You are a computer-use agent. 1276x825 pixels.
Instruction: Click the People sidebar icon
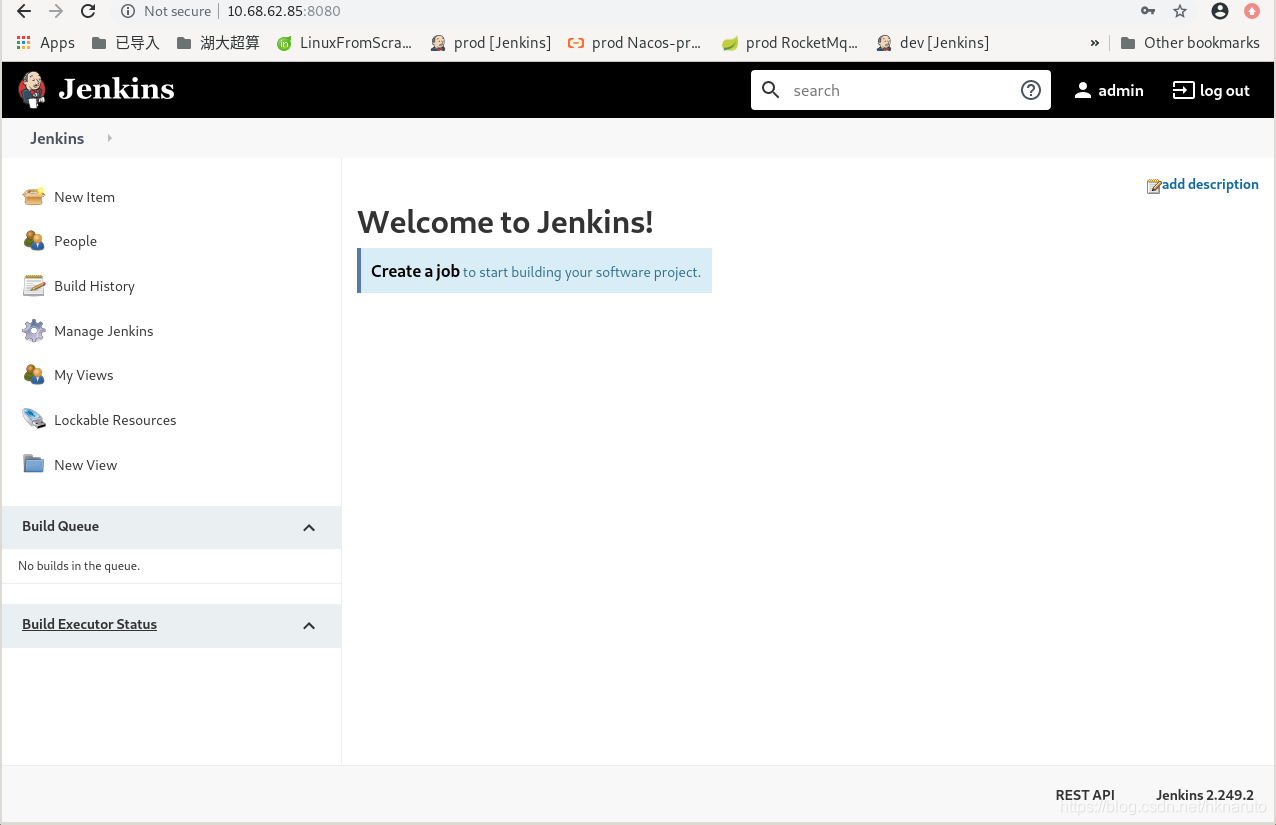pyautogui.click(x=34, y=241)
